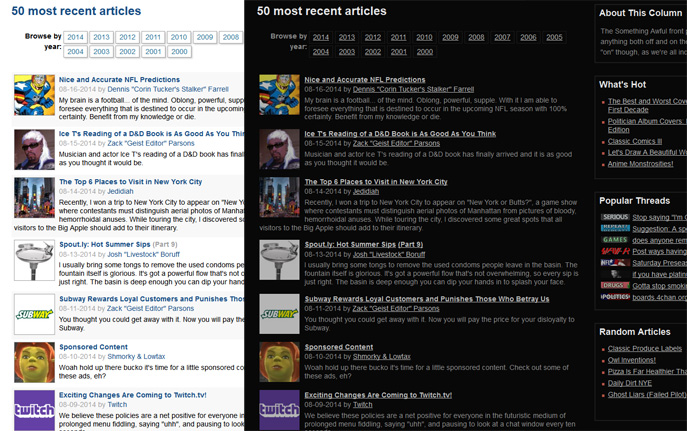Click the POLITICS forum tag icon

tap(614, 297)
